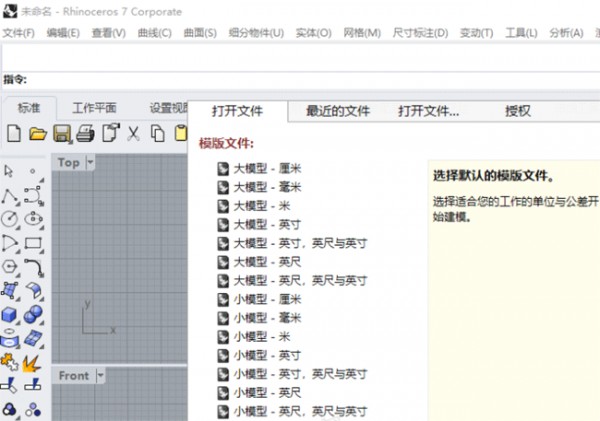Click the Cut scissors icon

134,134
